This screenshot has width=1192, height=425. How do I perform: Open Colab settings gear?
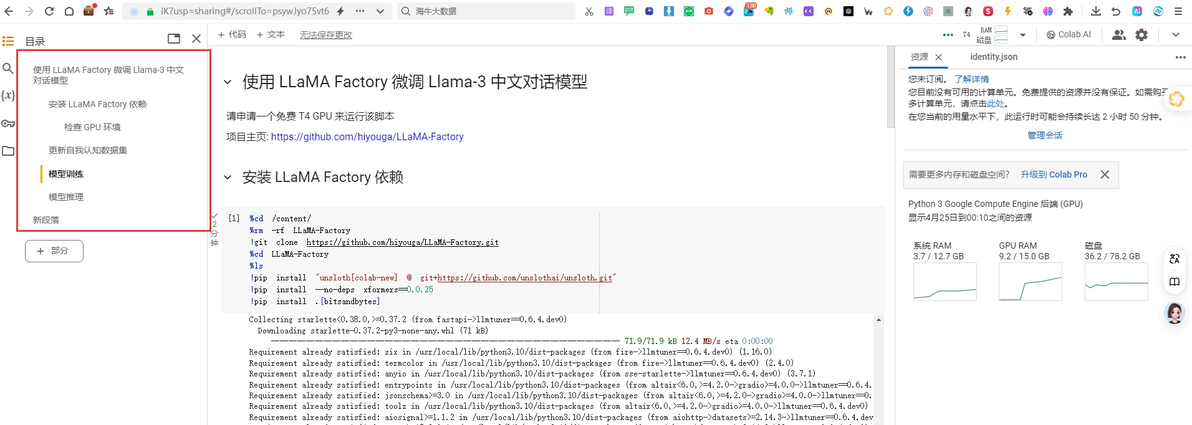[x=1141, y=35]
